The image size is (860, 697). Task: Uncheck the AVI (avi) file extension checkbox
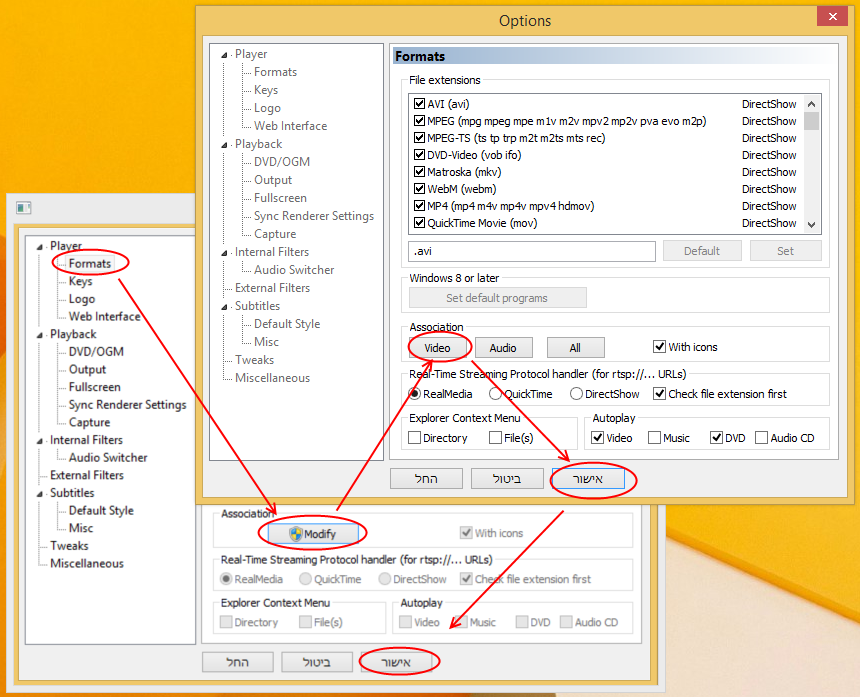(x=420, y=104)
